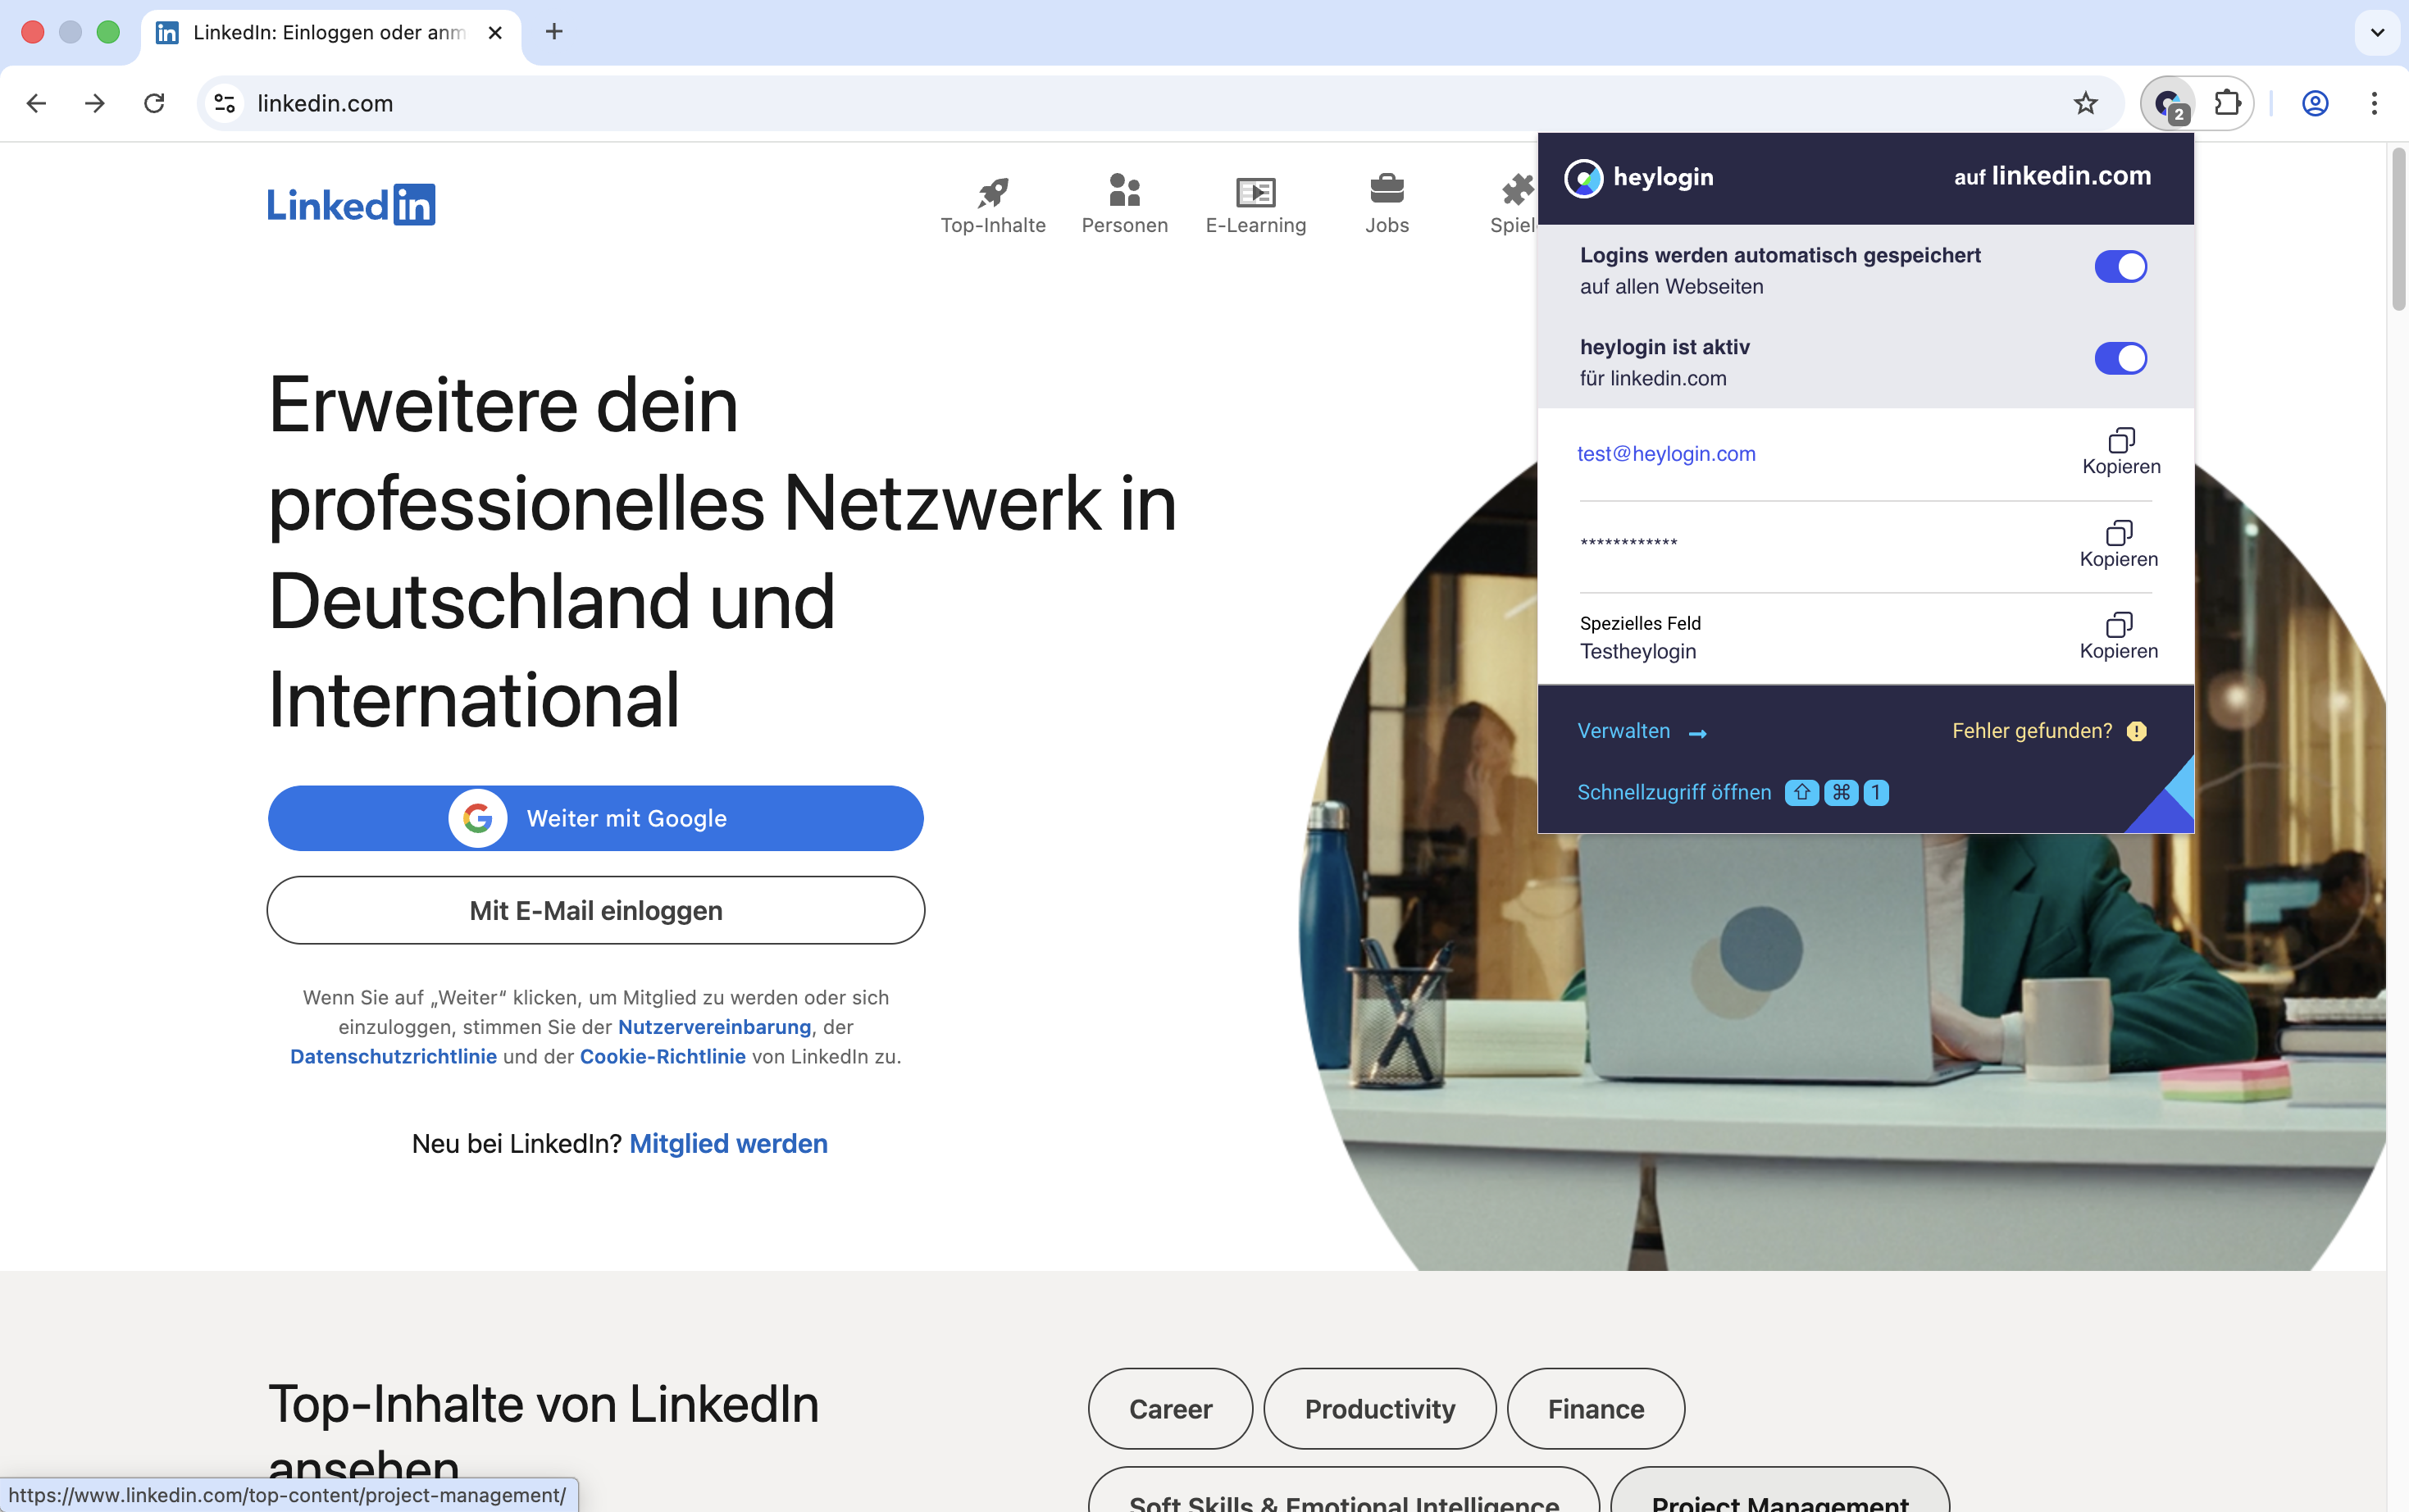Click Mit E-Mail einloggen button
Screen dimensions: 2409x1512
pyautogui.click(x=595, y=910)
